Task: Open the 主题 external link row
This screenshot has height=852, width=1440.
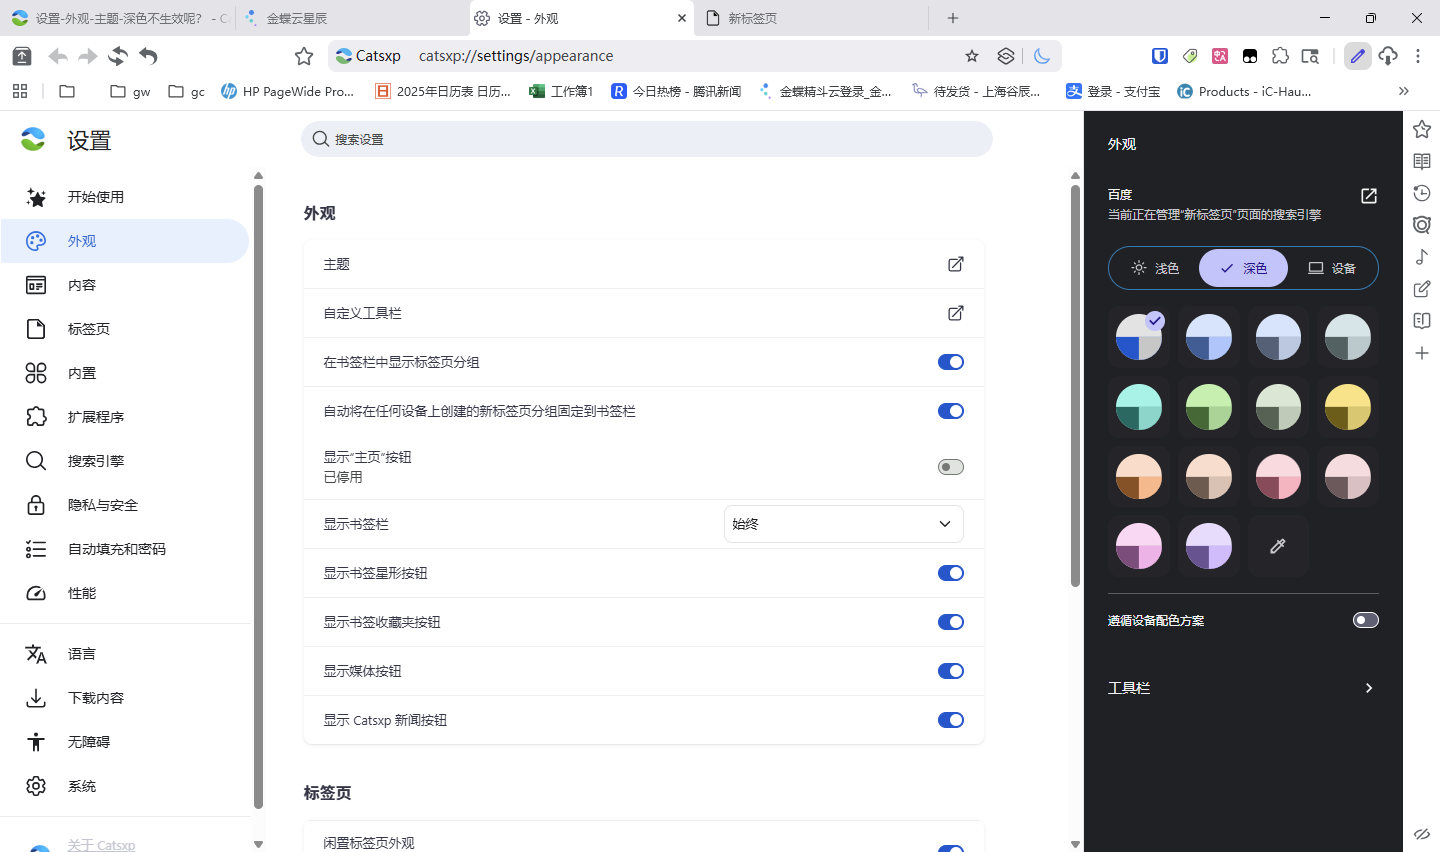Action: [644, 264]
